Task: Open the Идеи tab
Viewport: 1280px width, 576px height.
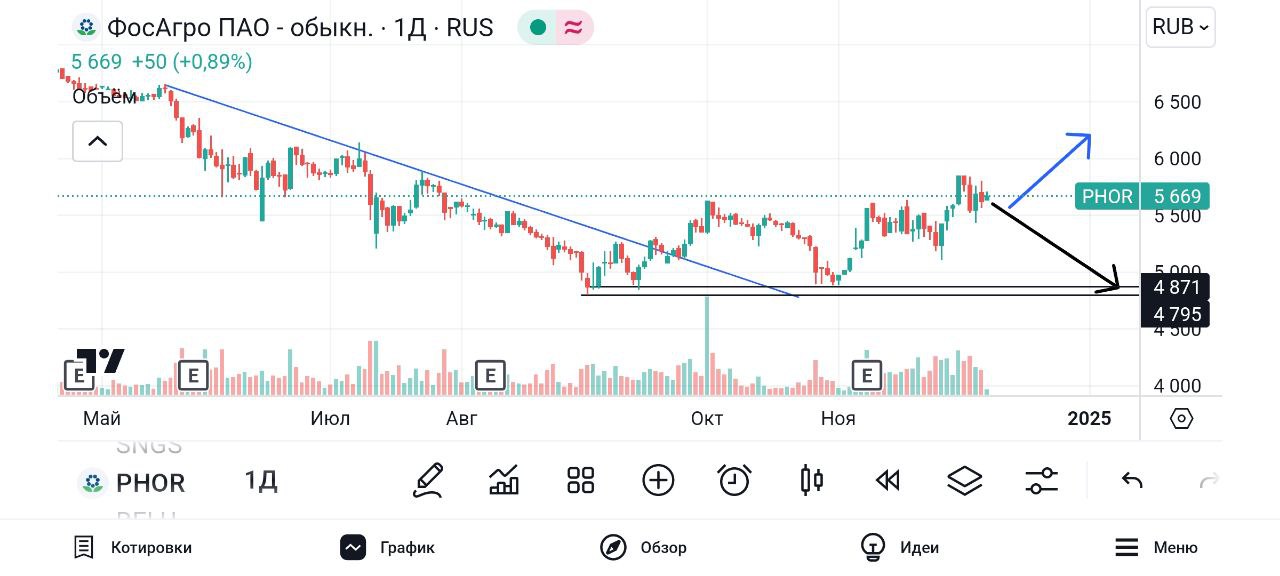Action: 900,547
